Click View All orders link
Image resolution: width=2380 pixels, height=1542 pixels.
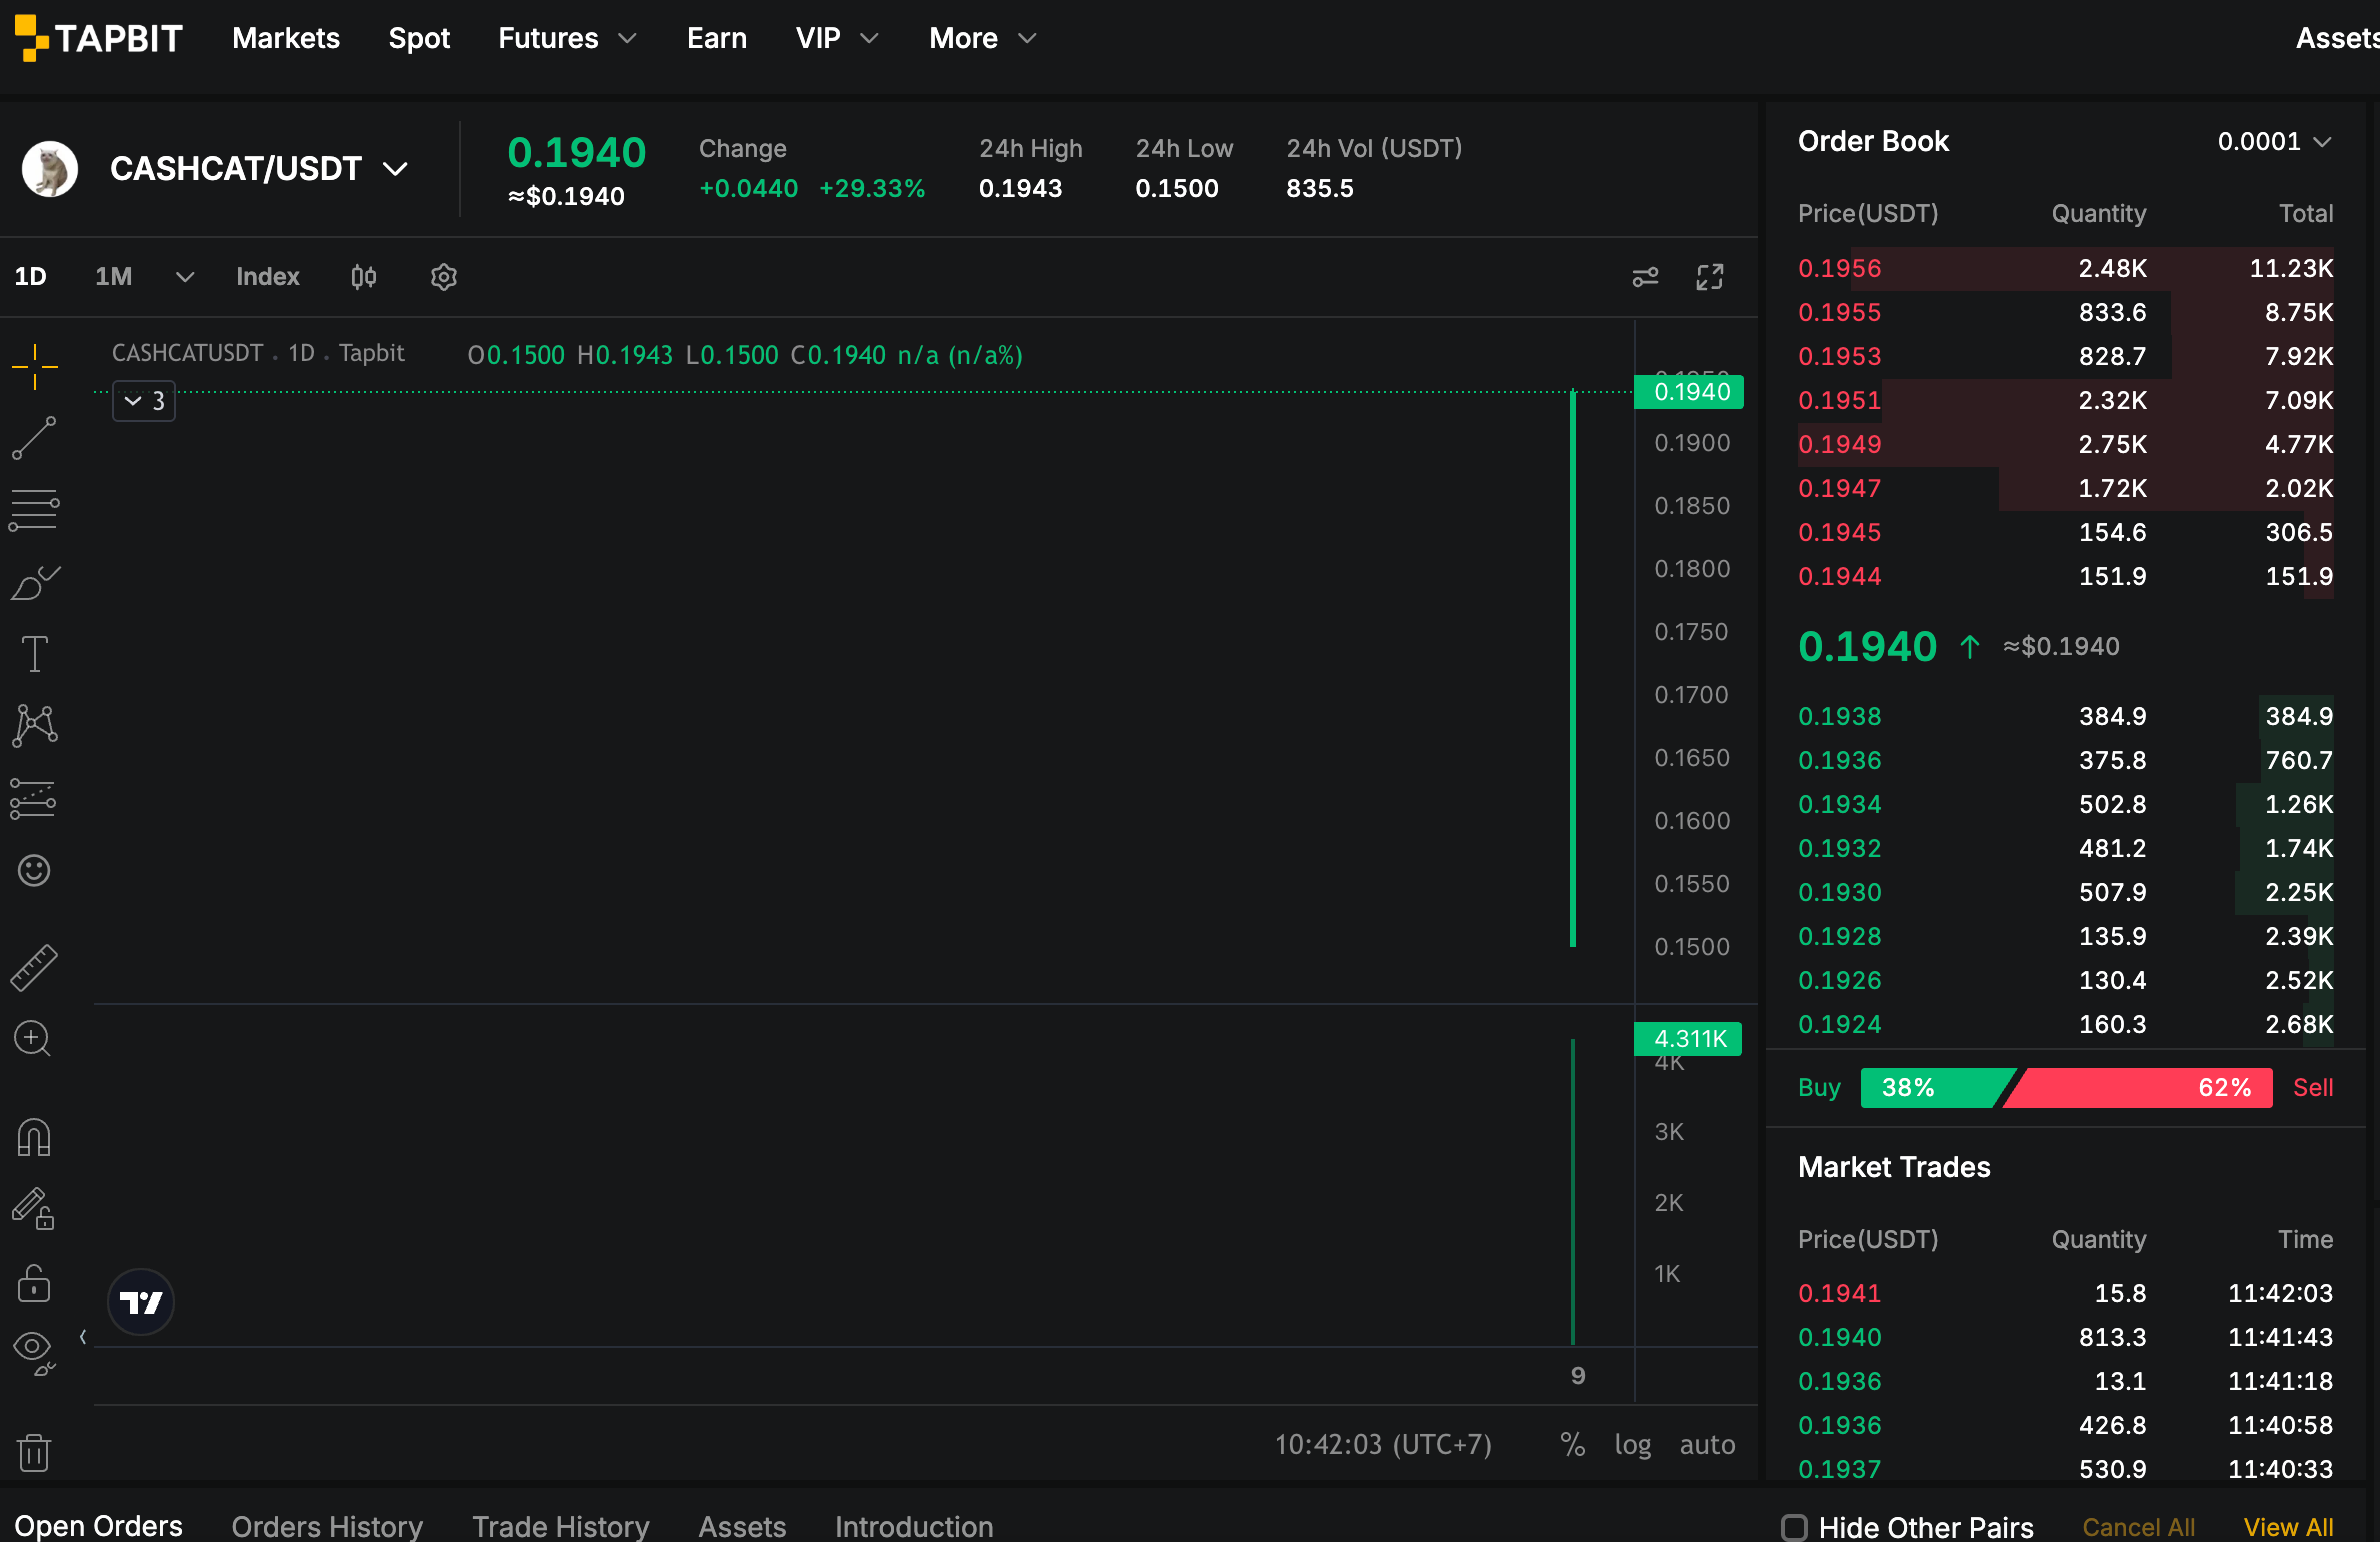2288,1527
